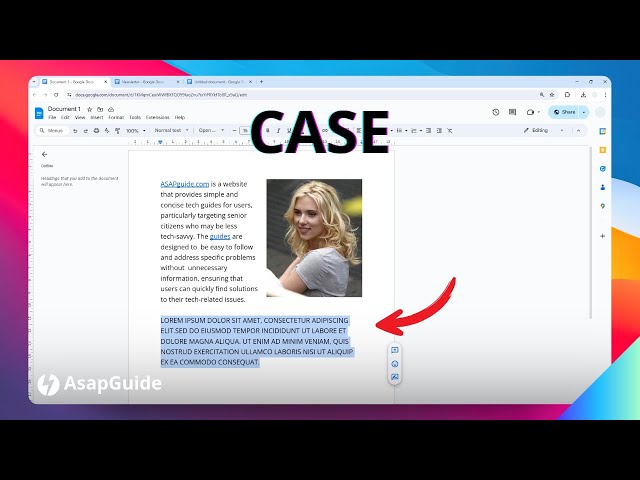Open the ASAPguide.com link
Image resolution: width=640 pixels, height=480 pixels.
pos(184,184)
